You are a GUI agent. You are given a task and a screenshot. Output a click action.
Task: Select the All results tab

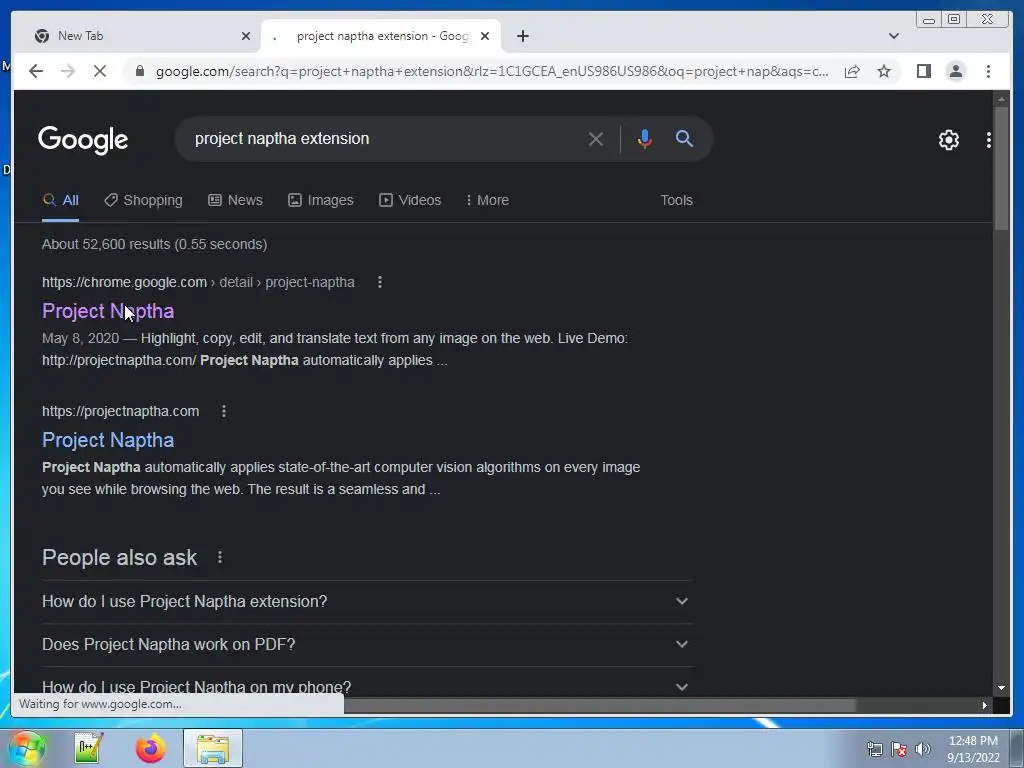tap(60, 200)
